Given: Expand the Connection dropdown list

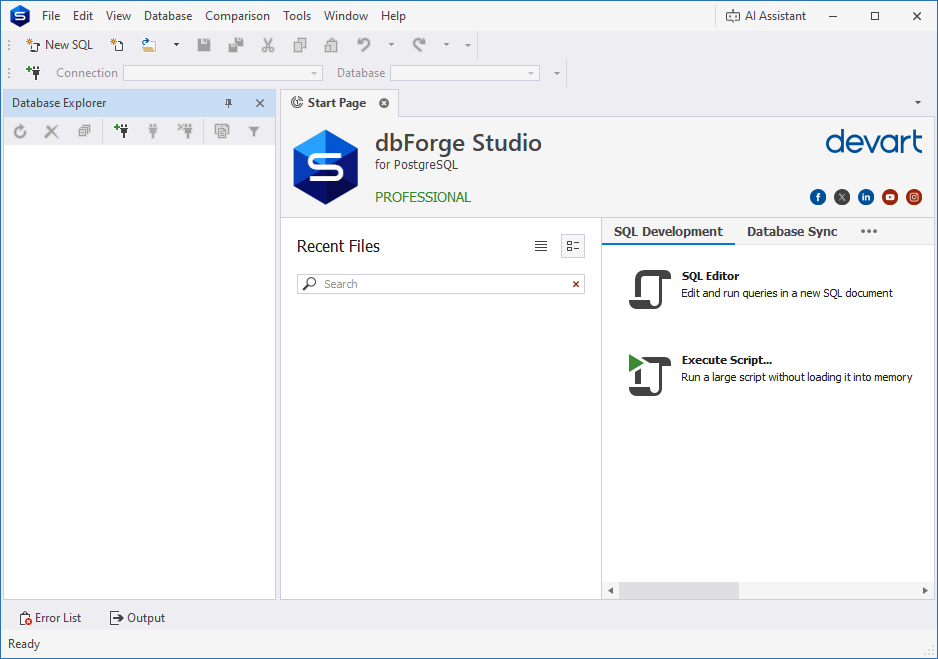Looking at the screenshot, I should click(313, 72).
